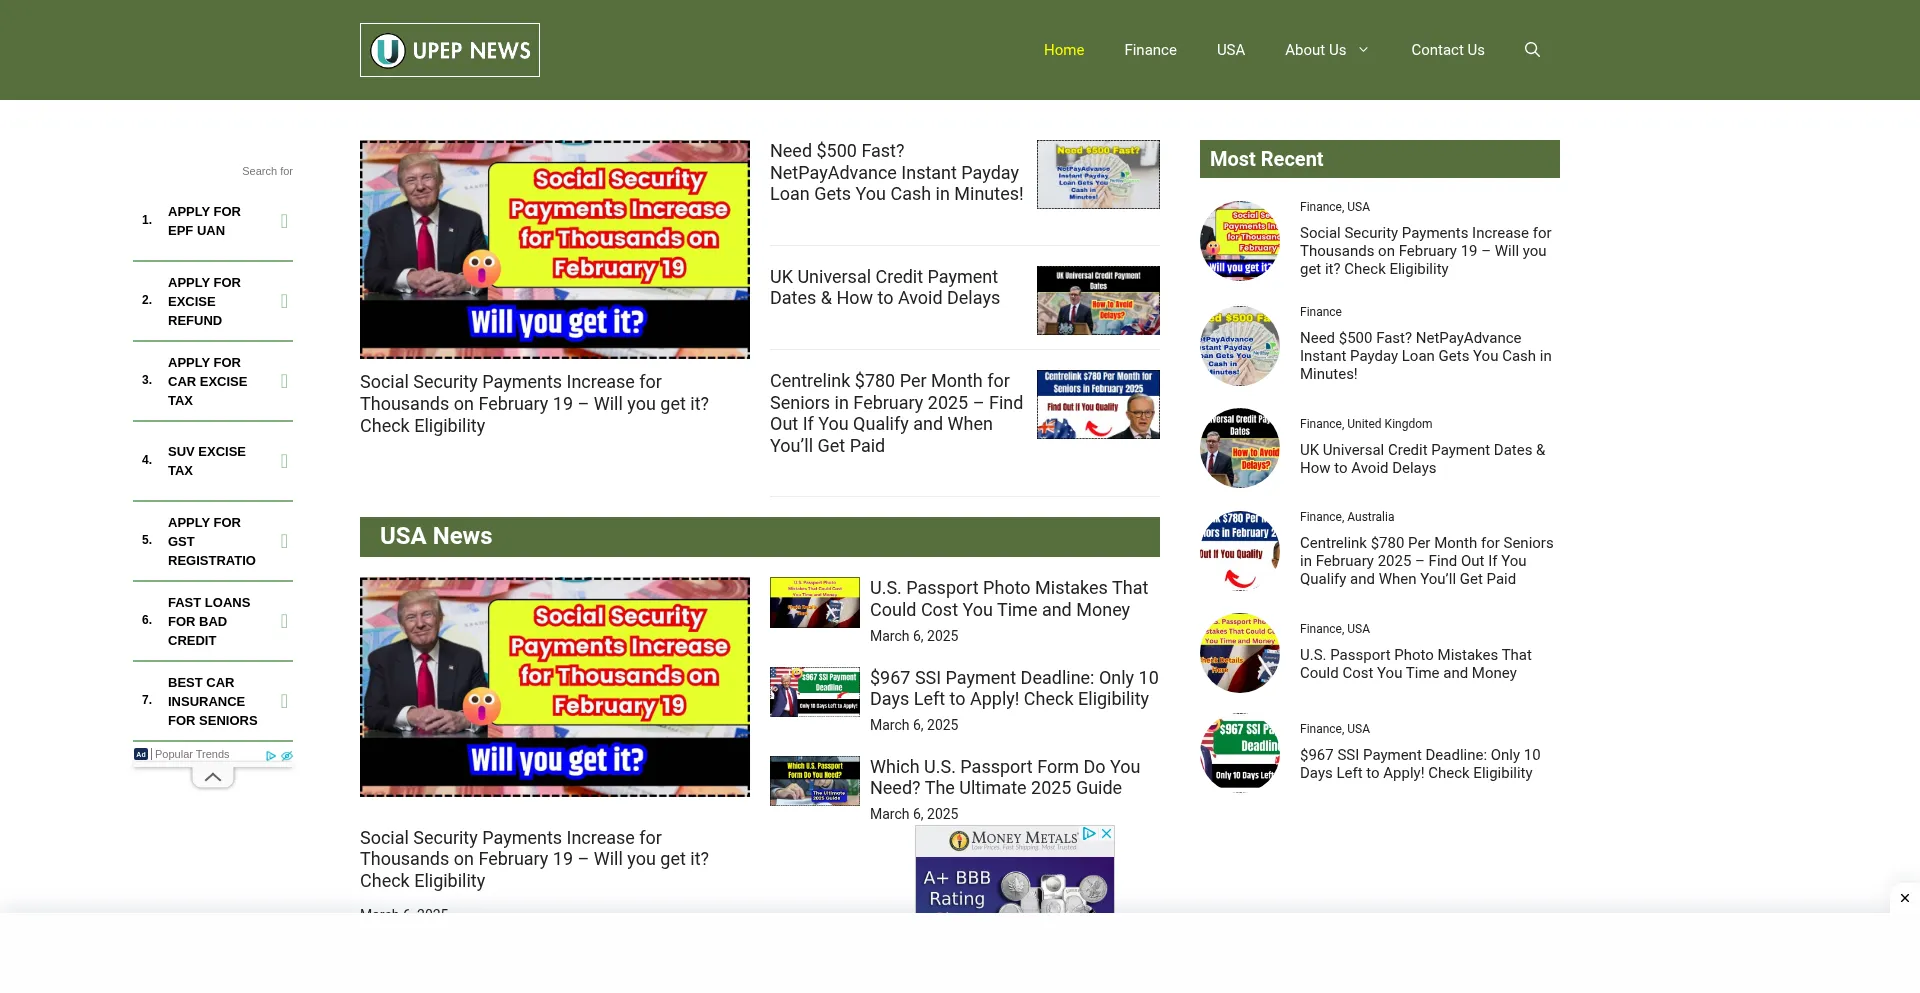This screenshot has height=993, width=1920.
Task: Select the About Us menu item
Action: coord(1315,50)
